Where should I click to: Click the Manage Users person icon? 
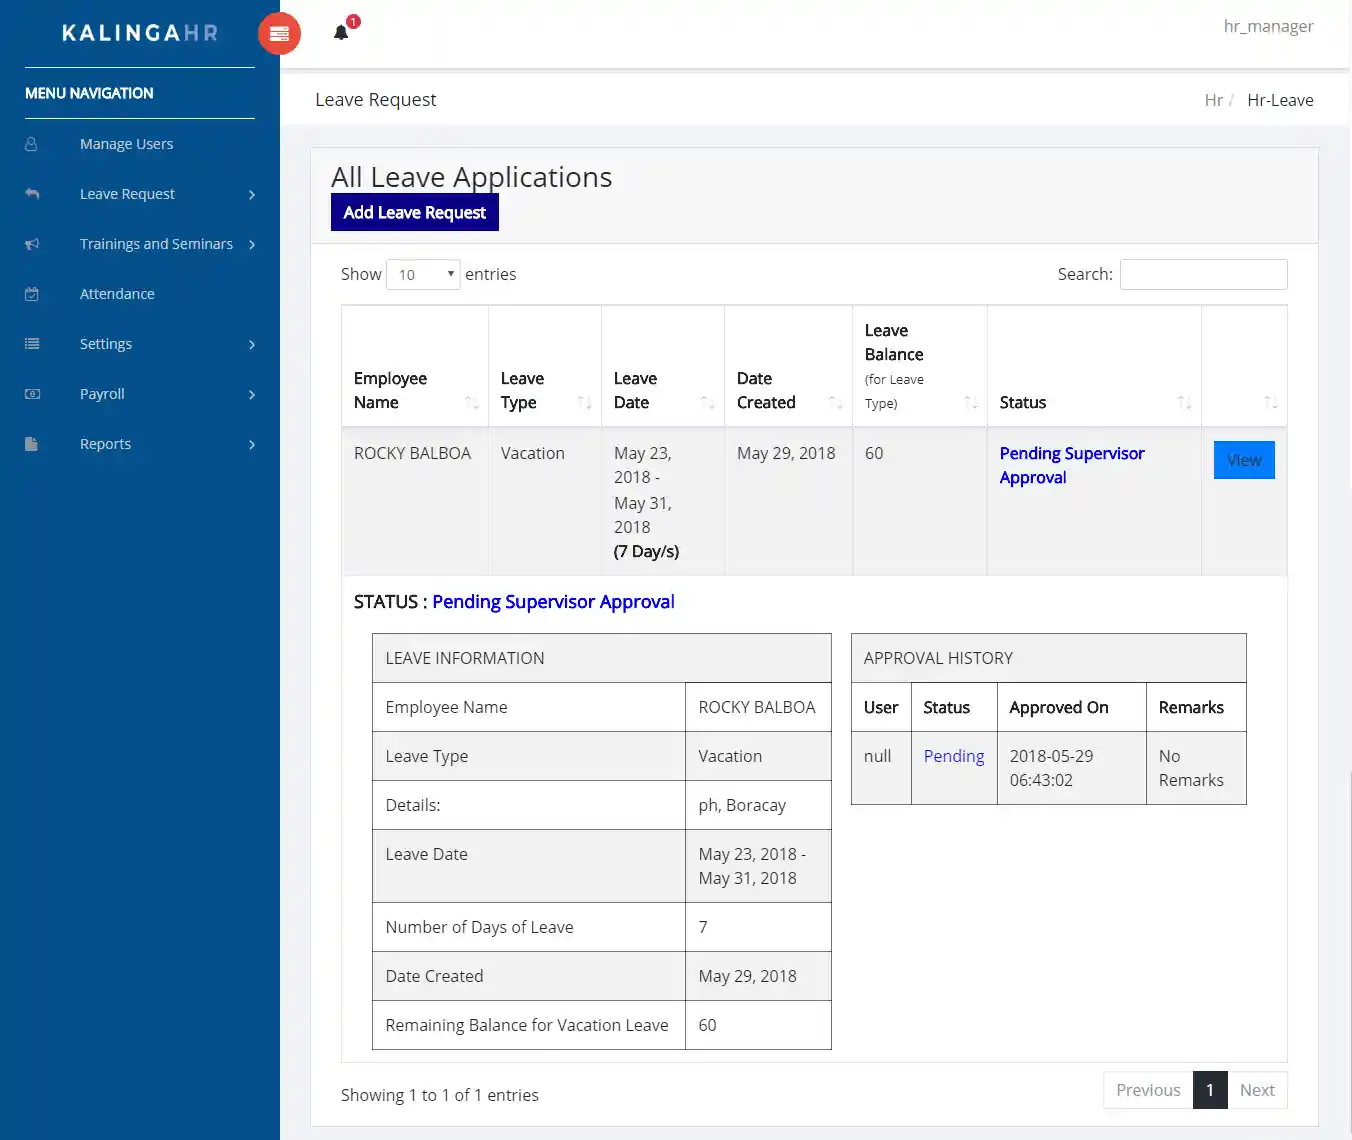(x=31, y=144)
